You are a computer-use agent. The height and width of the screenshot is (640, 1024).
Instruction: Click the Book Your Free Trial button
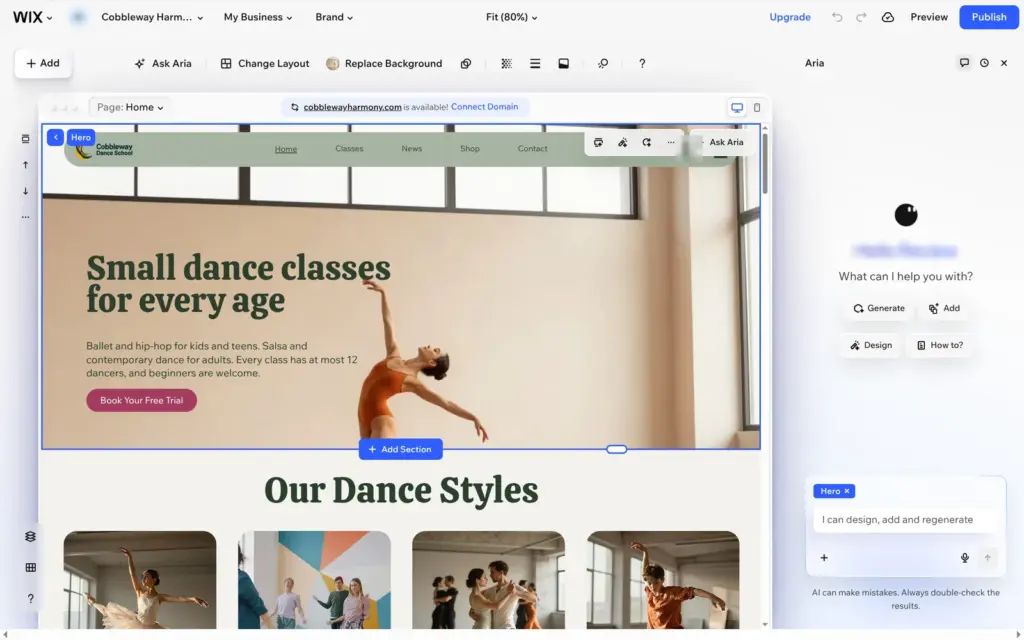pos(142,400)
